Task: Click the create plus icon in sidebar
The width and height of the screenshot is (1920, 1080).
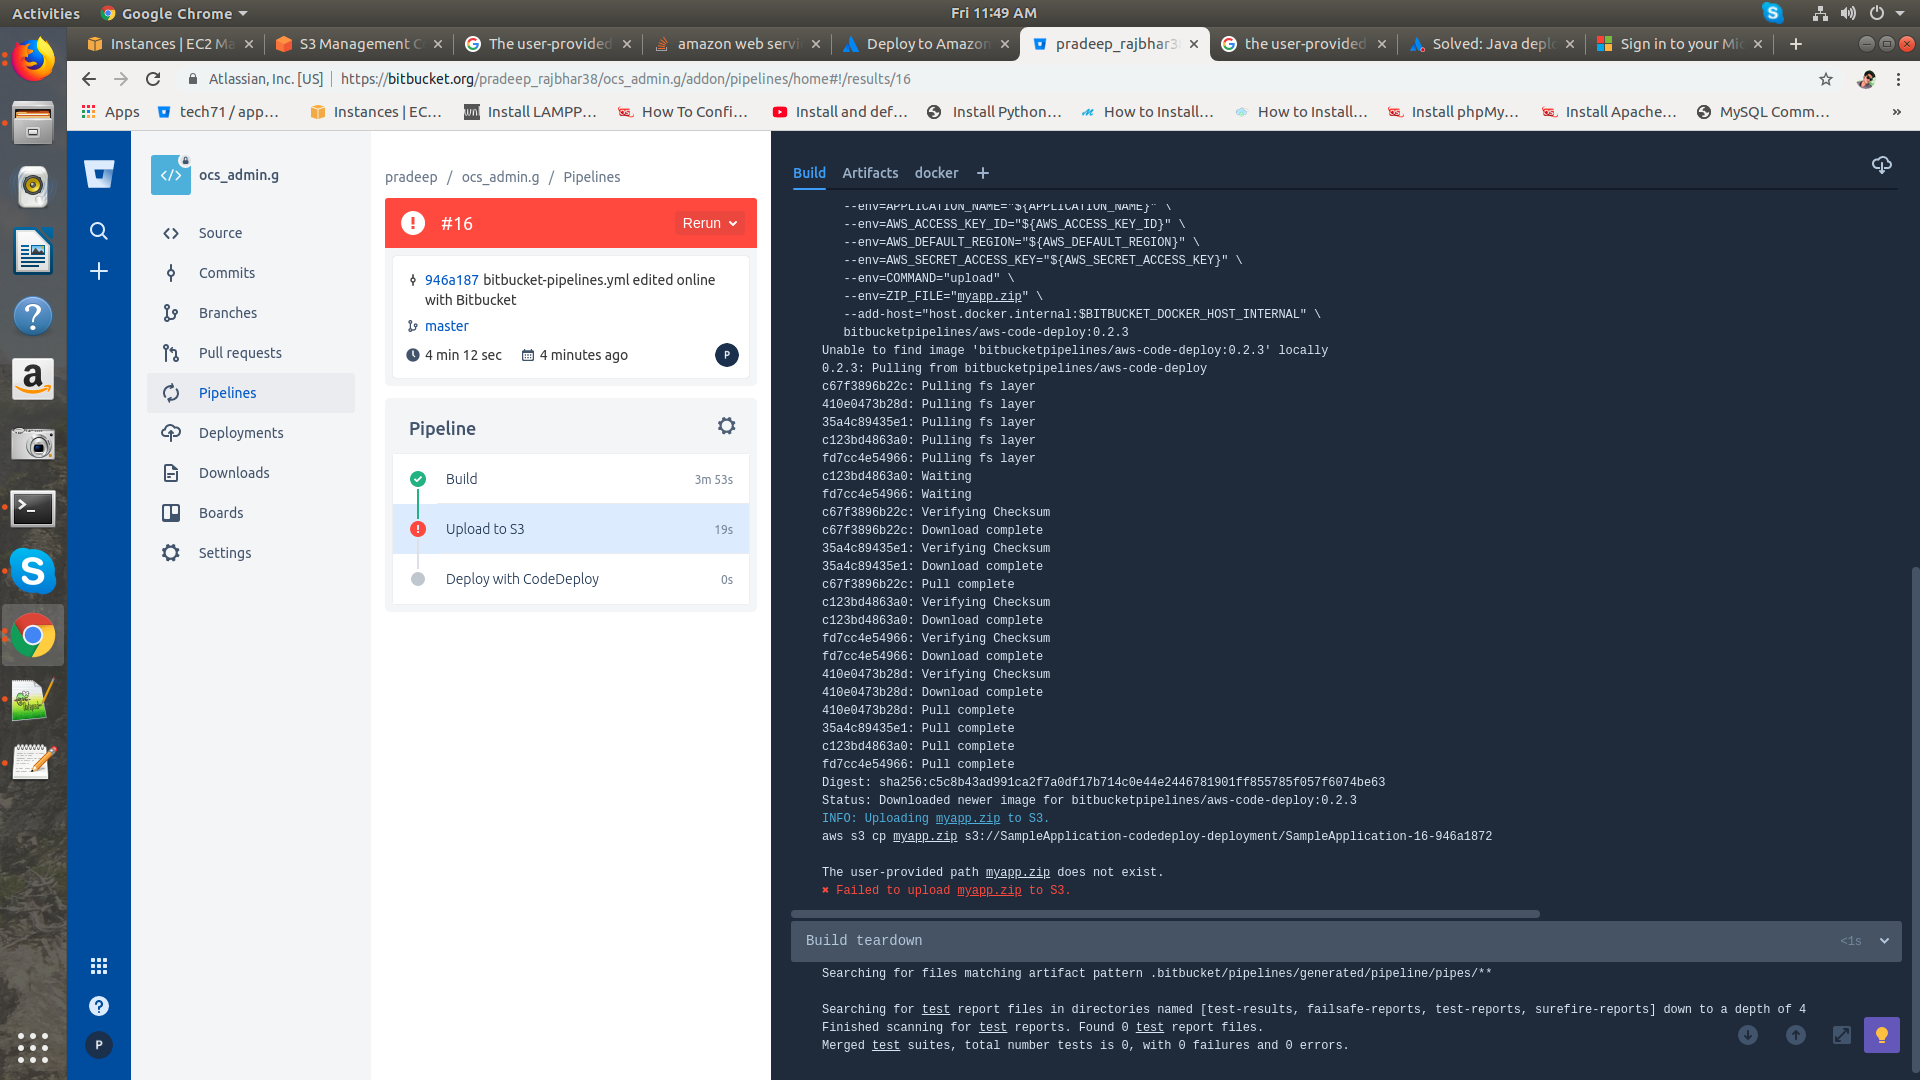Action: [x=99, y=271]
